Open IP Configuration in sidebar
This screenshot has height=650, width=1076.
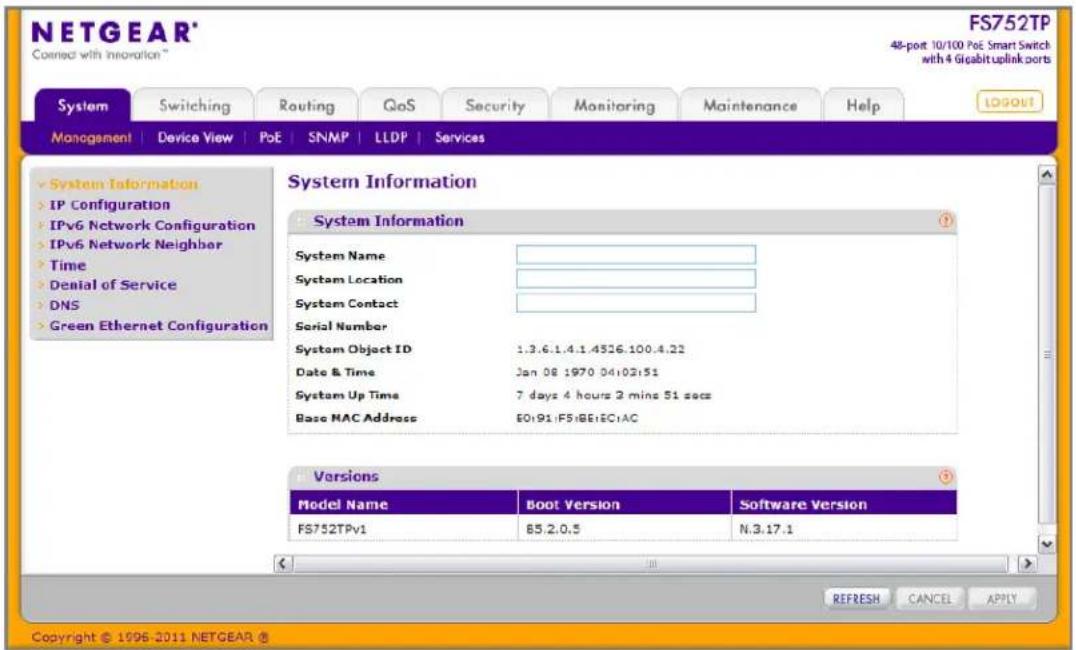coord(110,205)
